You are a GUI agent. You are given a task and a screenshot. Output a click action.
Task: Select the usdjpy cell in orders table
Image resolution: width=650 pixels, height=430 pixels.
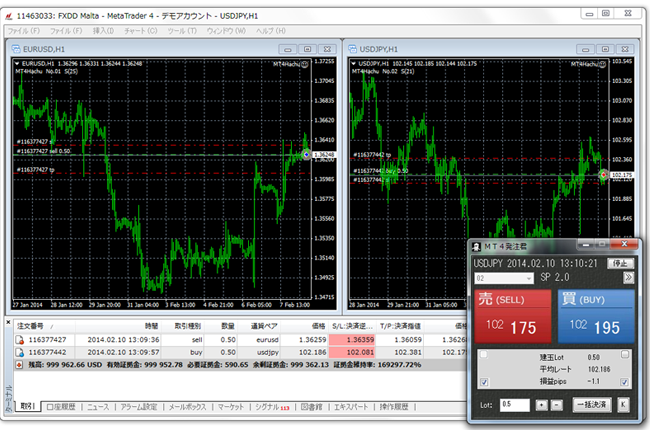(267, 352)
